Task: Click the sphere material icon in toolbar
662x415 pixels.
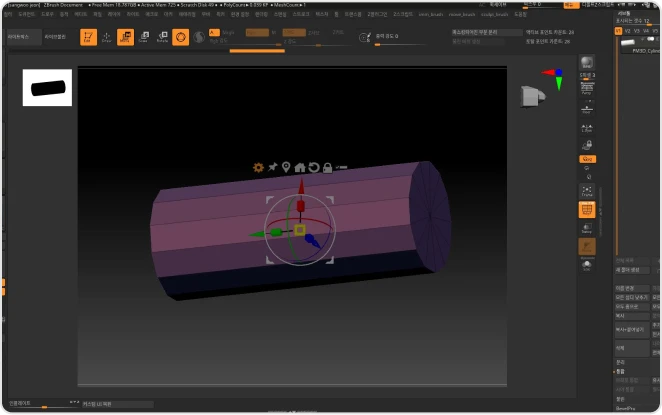Action: pyautogui.click(x=199, y=37)
